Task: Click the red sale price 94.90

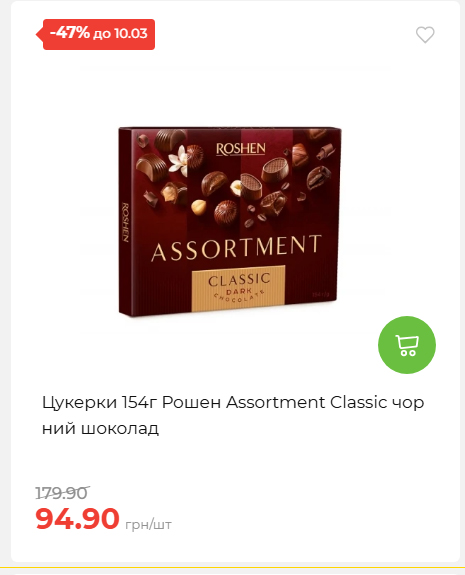Action: (77, 518)
